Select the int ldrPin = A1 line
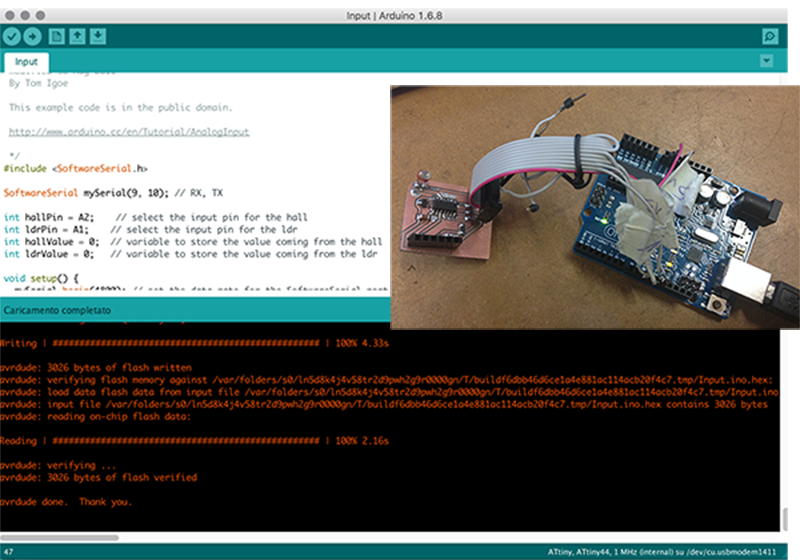The height and width of the screenshot is (560, 800). point(151,230)
